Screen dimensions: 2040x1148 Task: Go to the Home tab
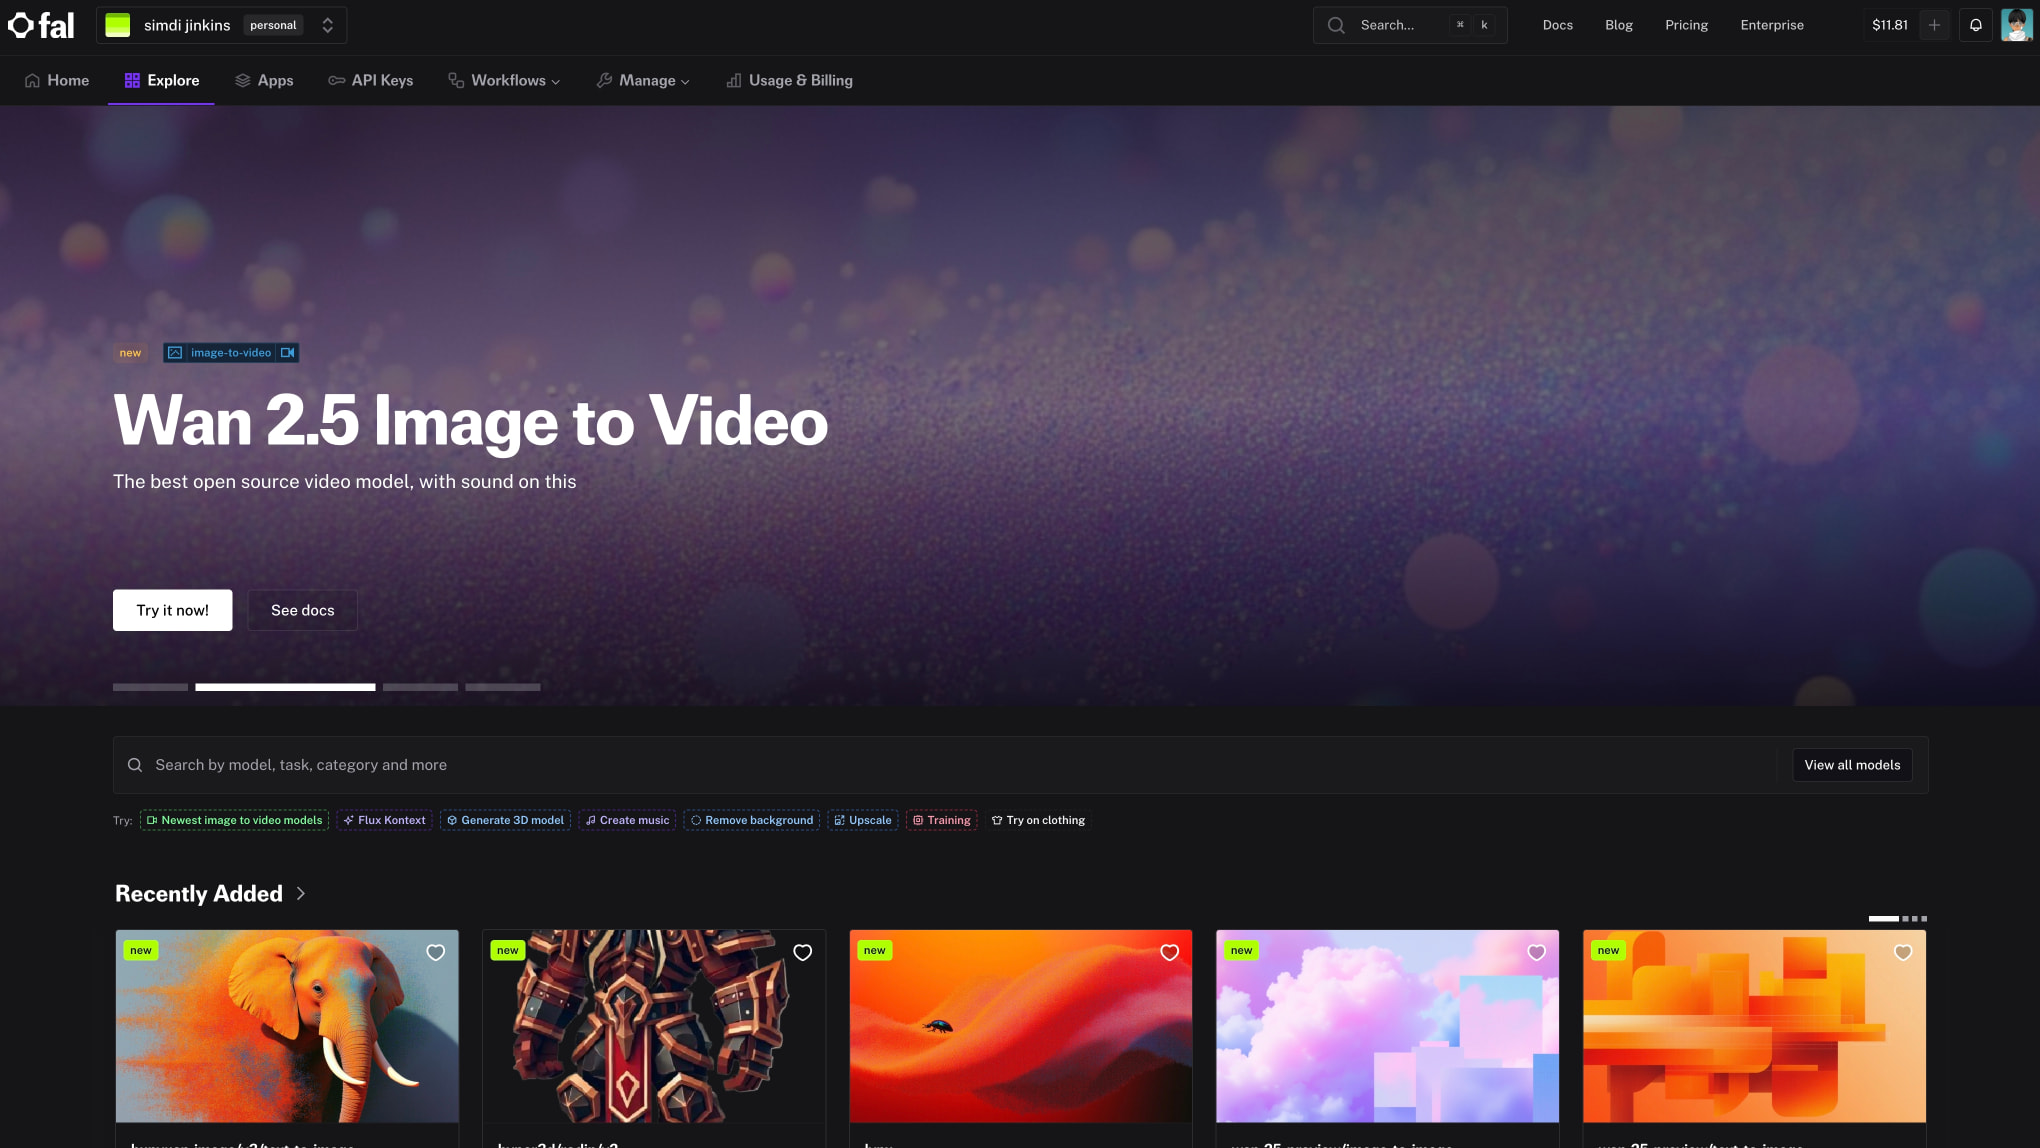click(x=57, y=80)
